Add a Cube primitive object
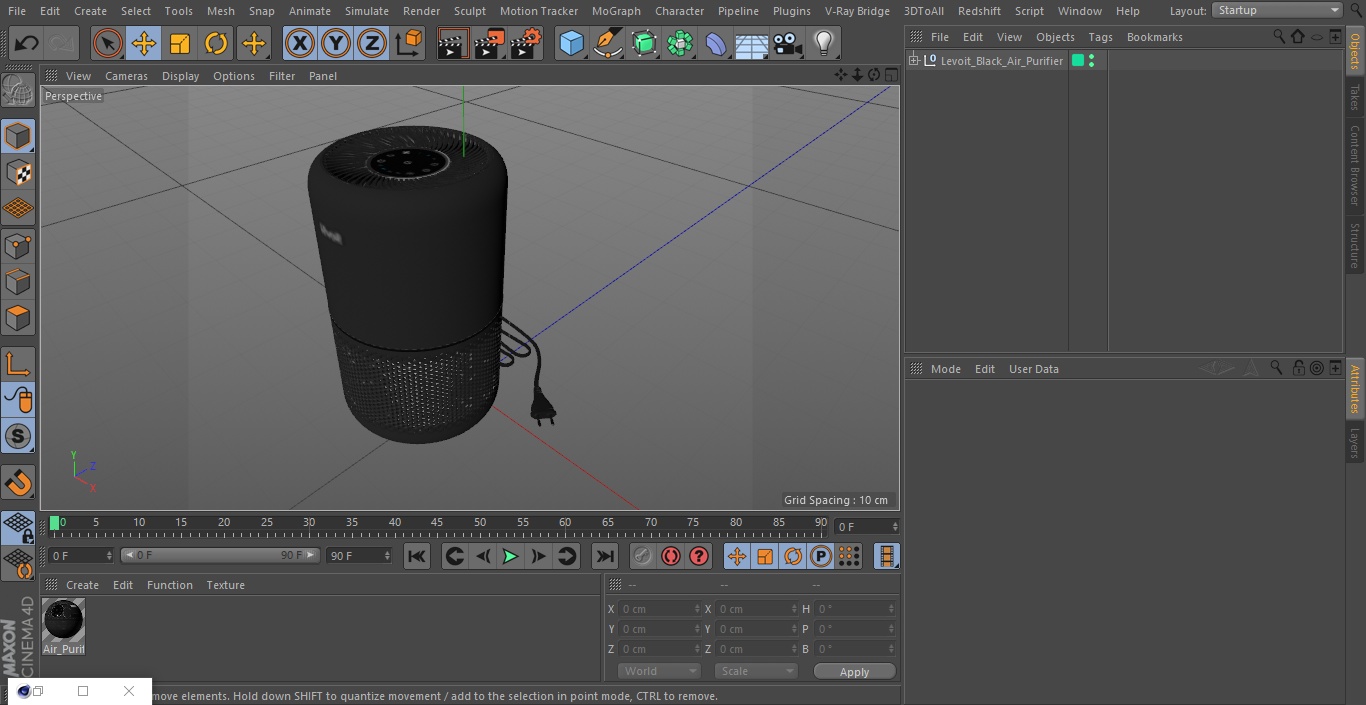The image size is (1366, 705). (571, 43)
